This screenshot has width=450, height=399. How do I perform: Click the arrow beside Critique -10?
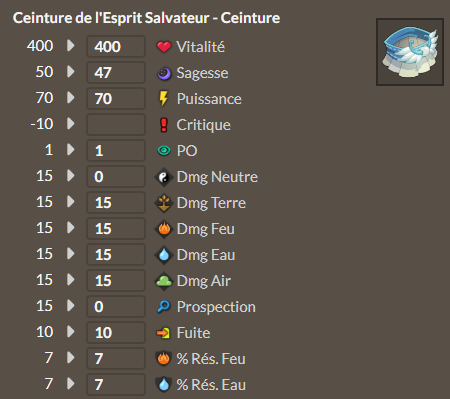[x=70, y=123]
